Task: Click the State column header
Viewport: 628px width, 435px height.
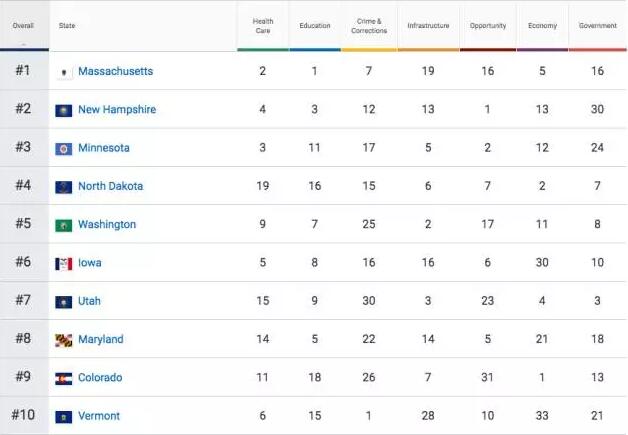Action: (68, 25)
